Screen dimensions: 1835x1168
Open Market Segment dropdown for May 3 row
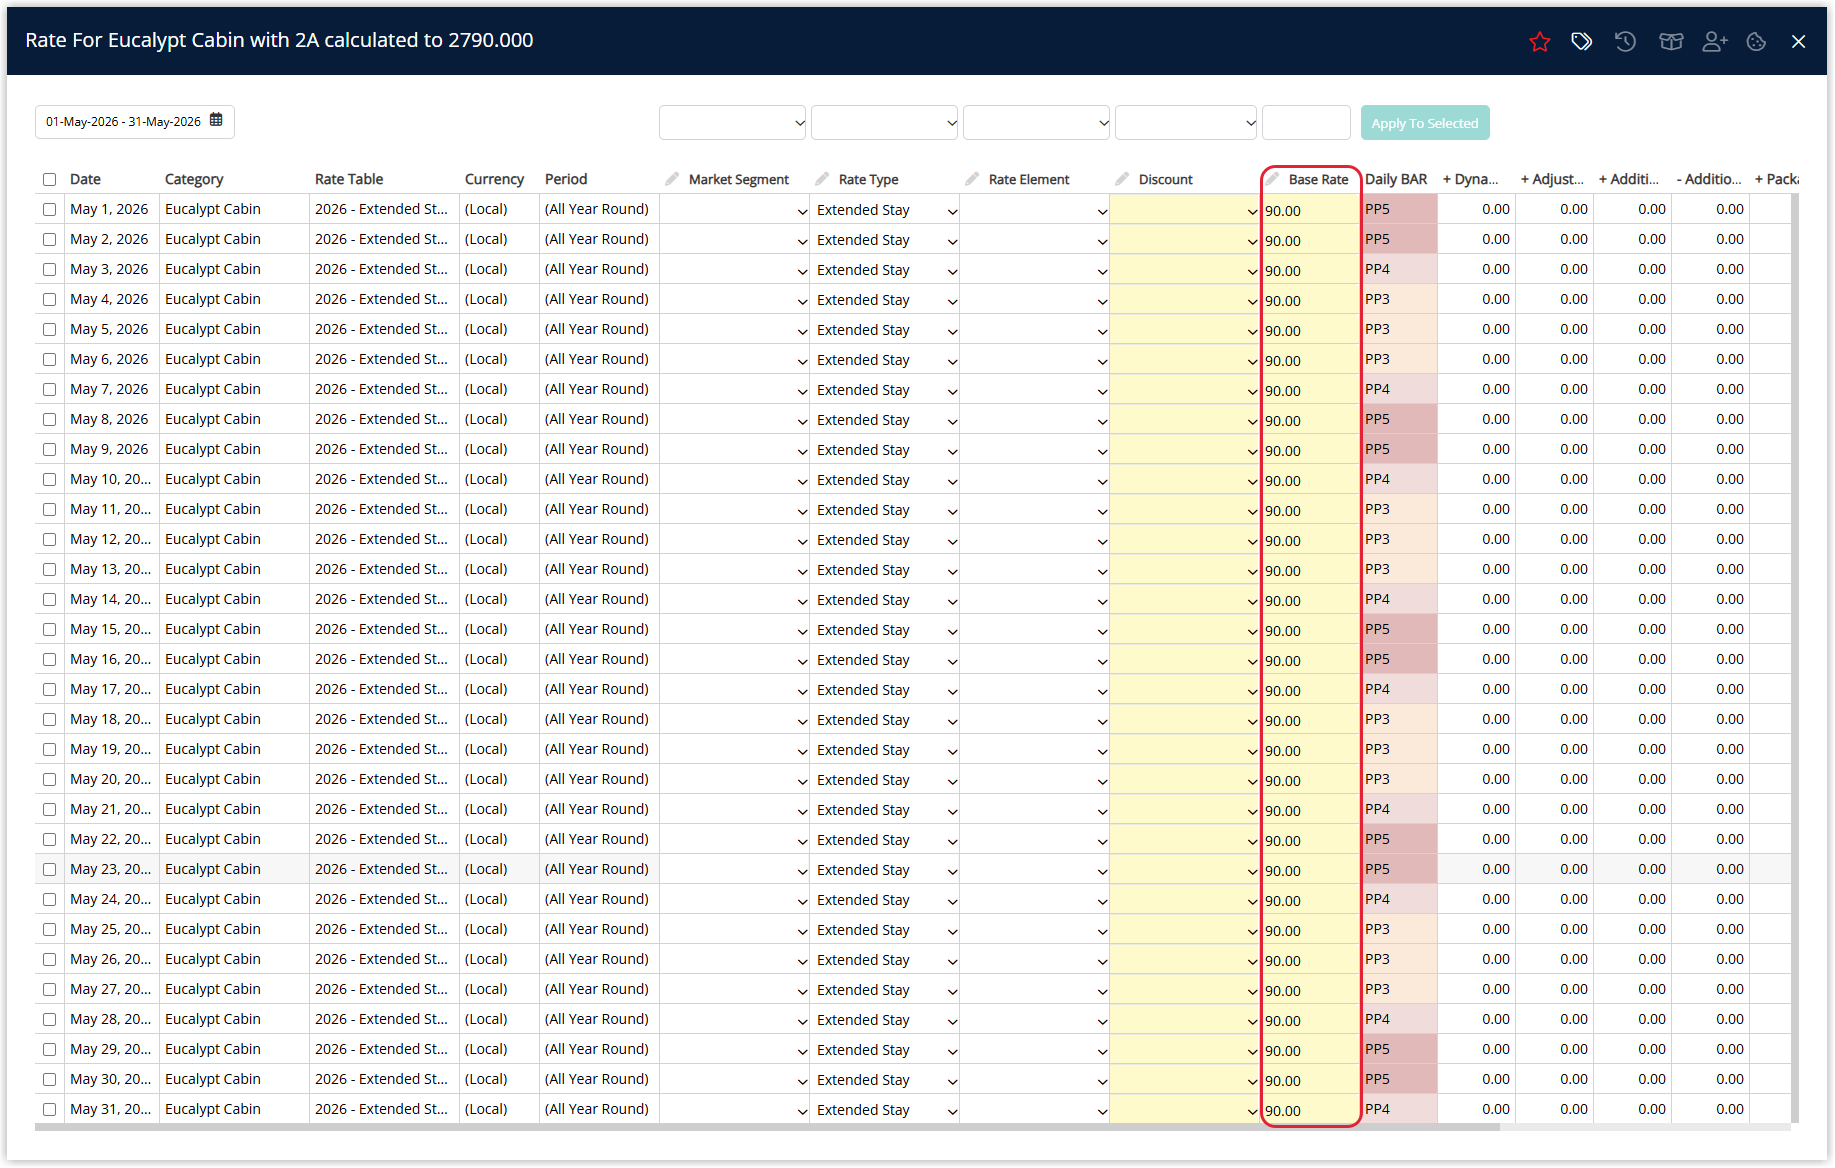tap(735, 270)
